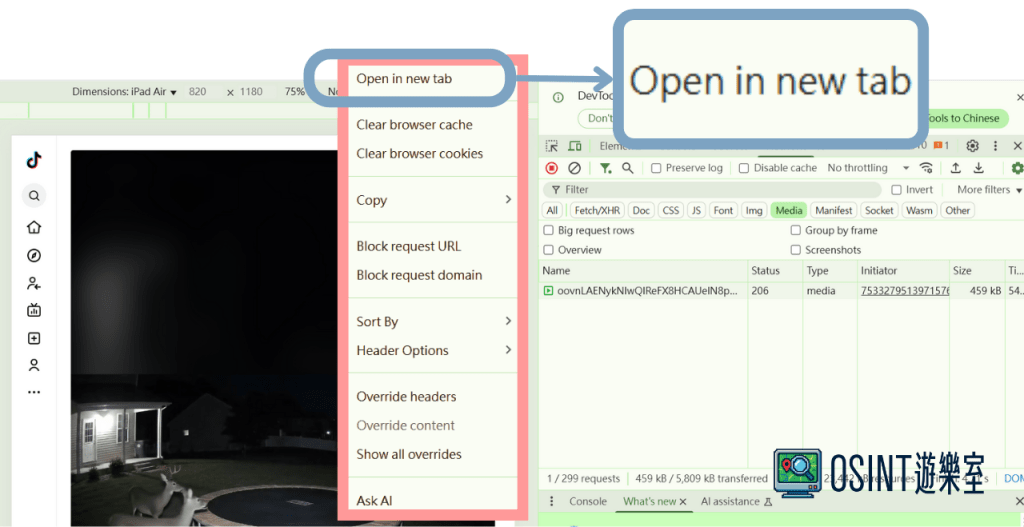
Task: Check the Big request rows option
Action: coord(548,230)
